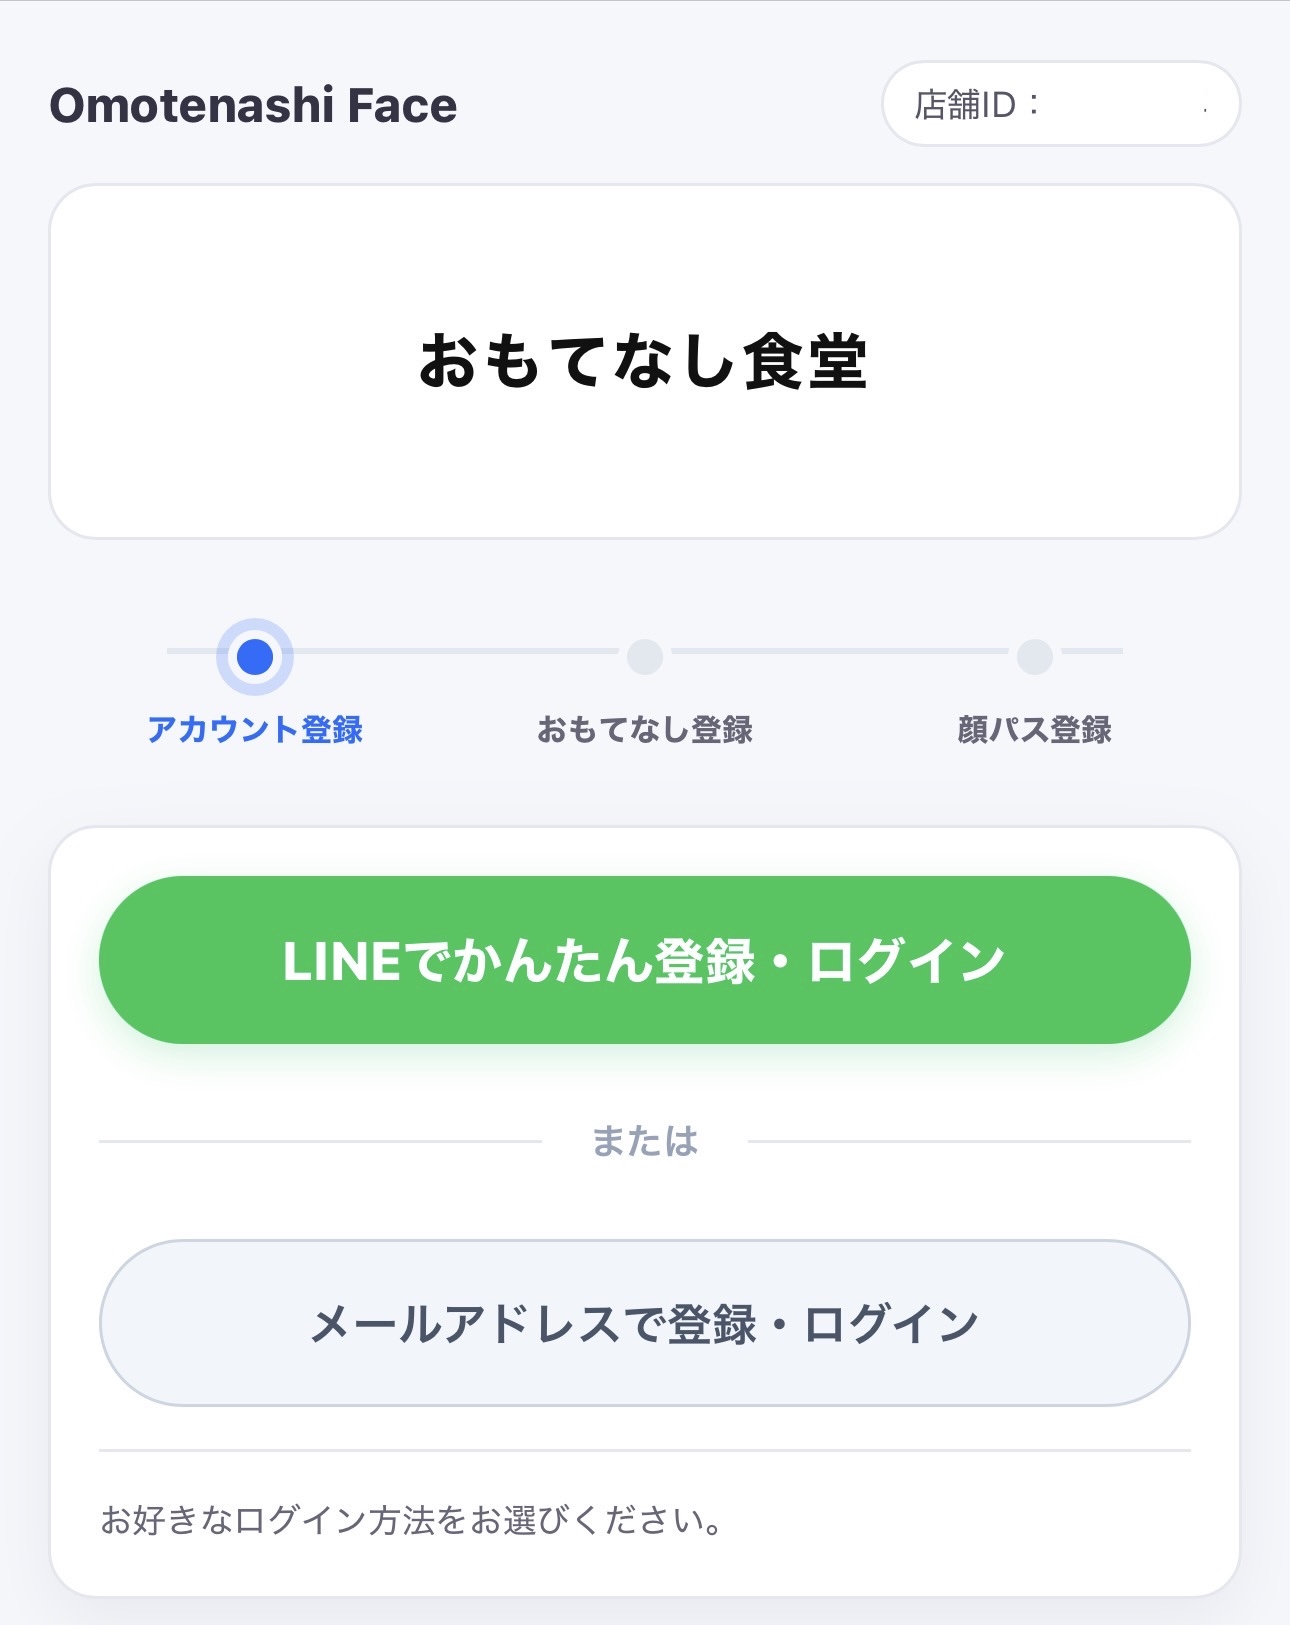The width and height of the screenshot is (1290, 1625).
Task: Click the または separator text
Action: 645,1141
